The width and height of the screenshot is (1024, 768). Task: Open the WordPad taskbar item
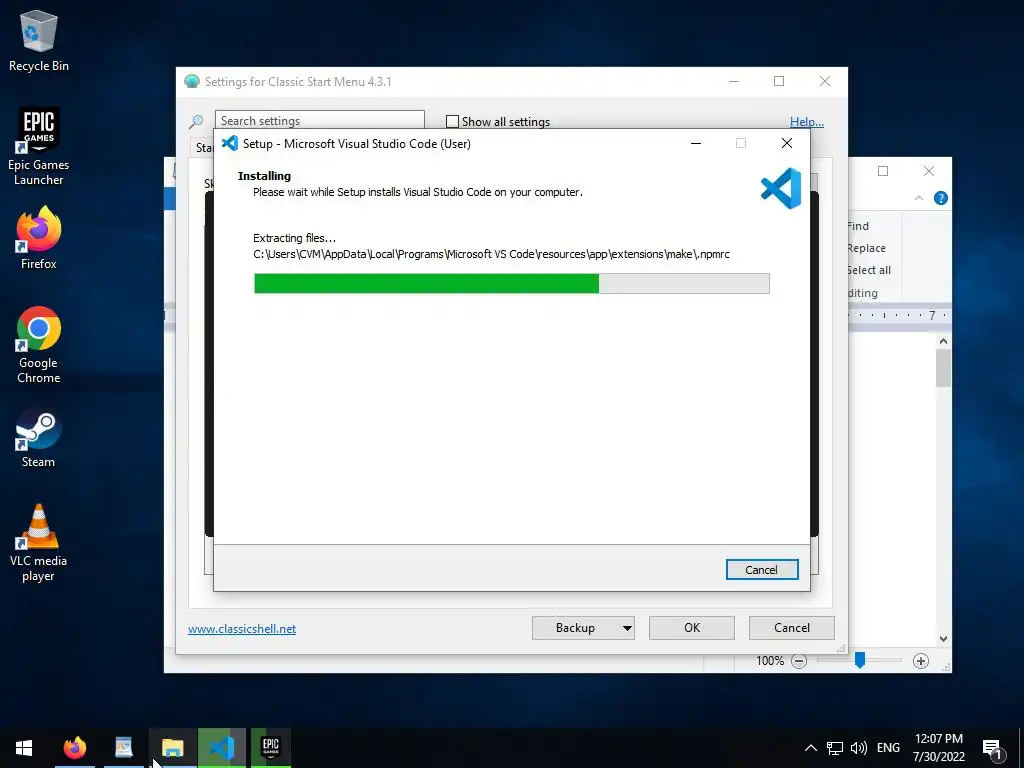tap(123, 748)
